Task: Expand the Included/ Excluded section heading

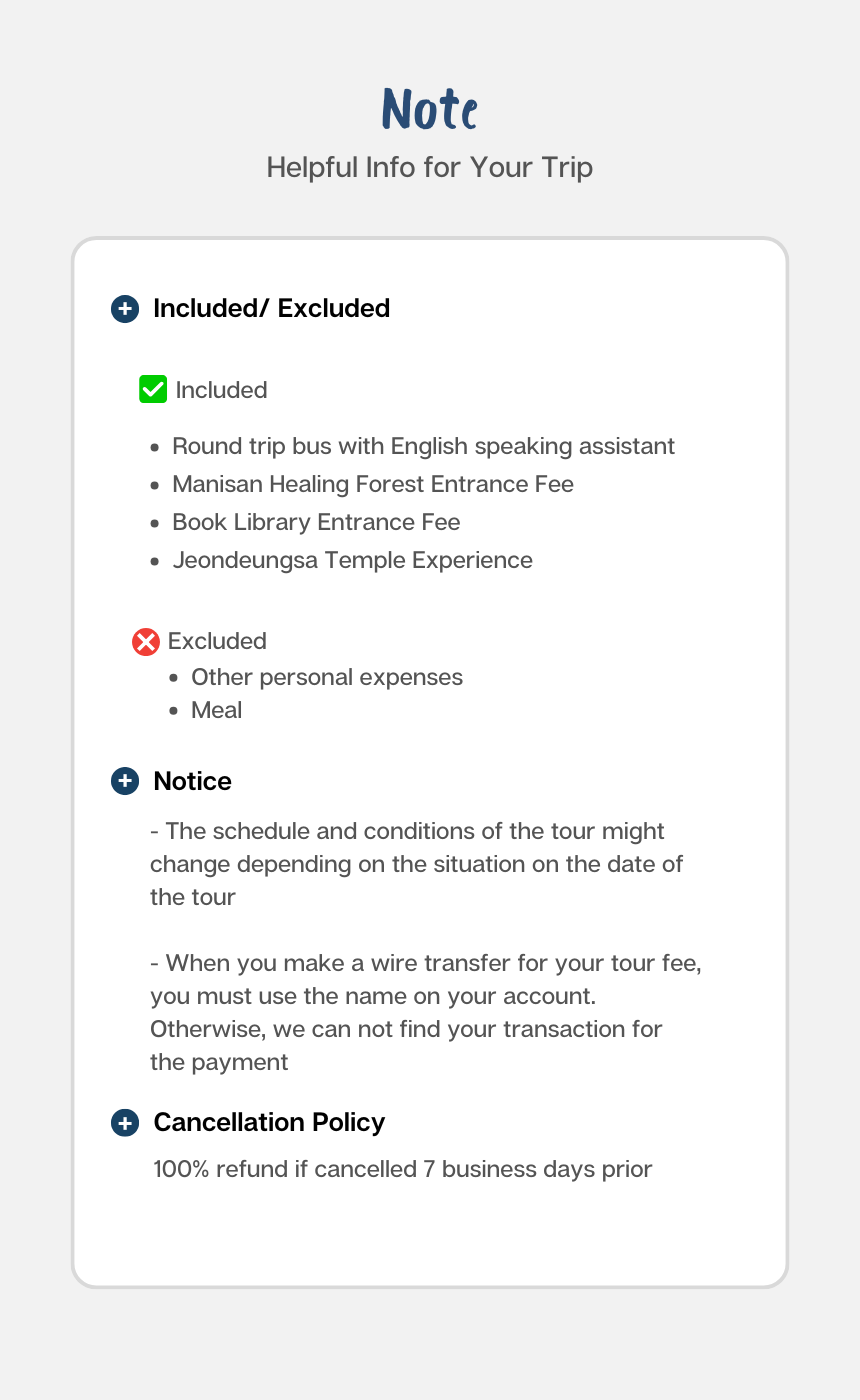Action: click(271, 309)
